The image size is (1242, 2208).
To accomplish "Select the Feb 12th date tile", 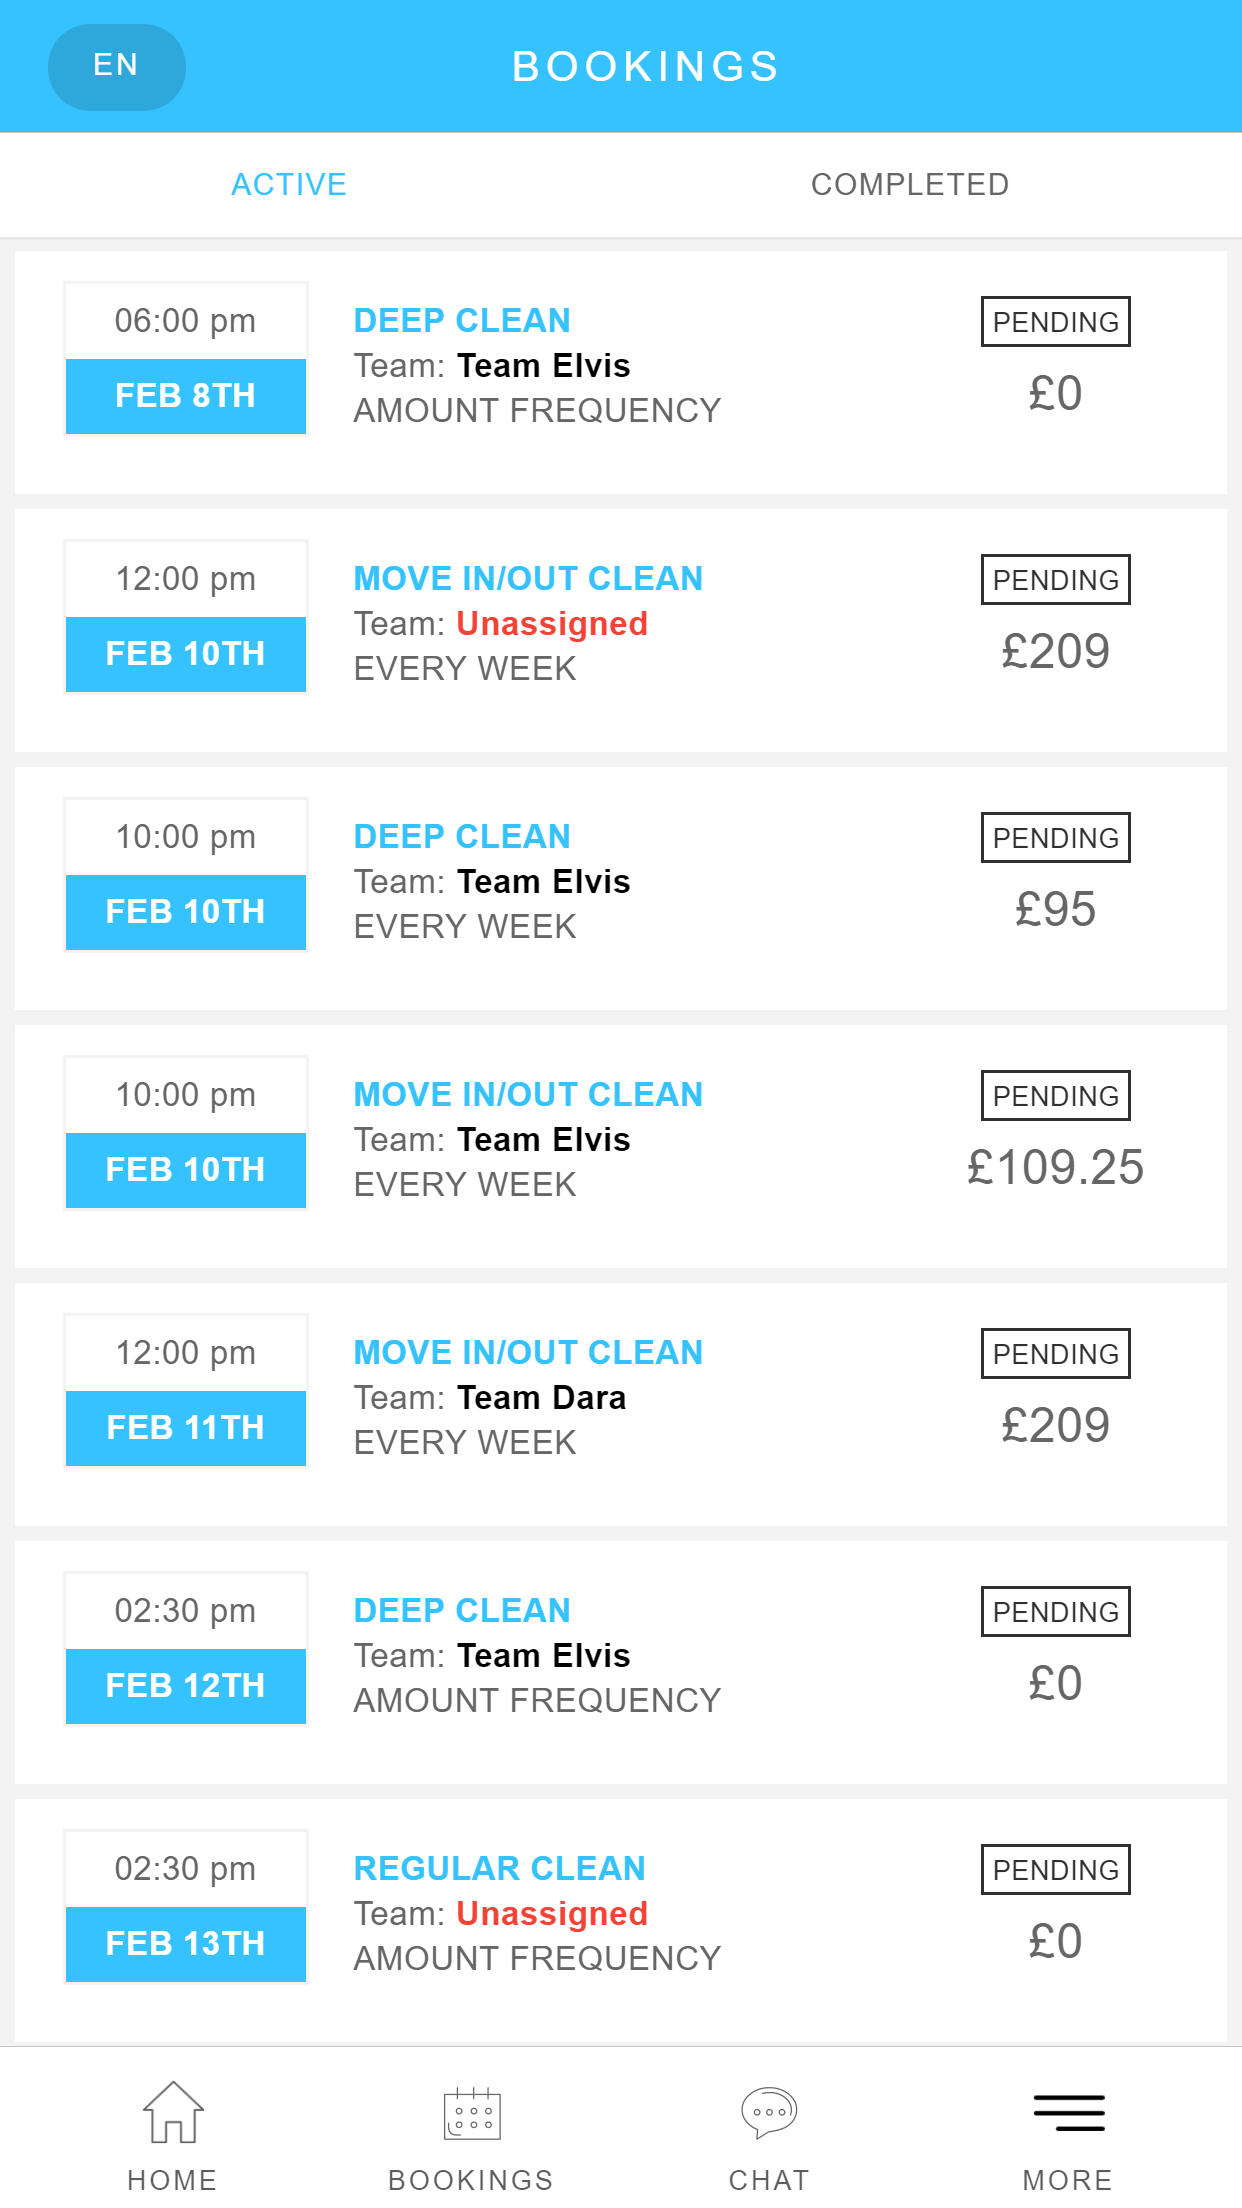I will pos(186,1686).
